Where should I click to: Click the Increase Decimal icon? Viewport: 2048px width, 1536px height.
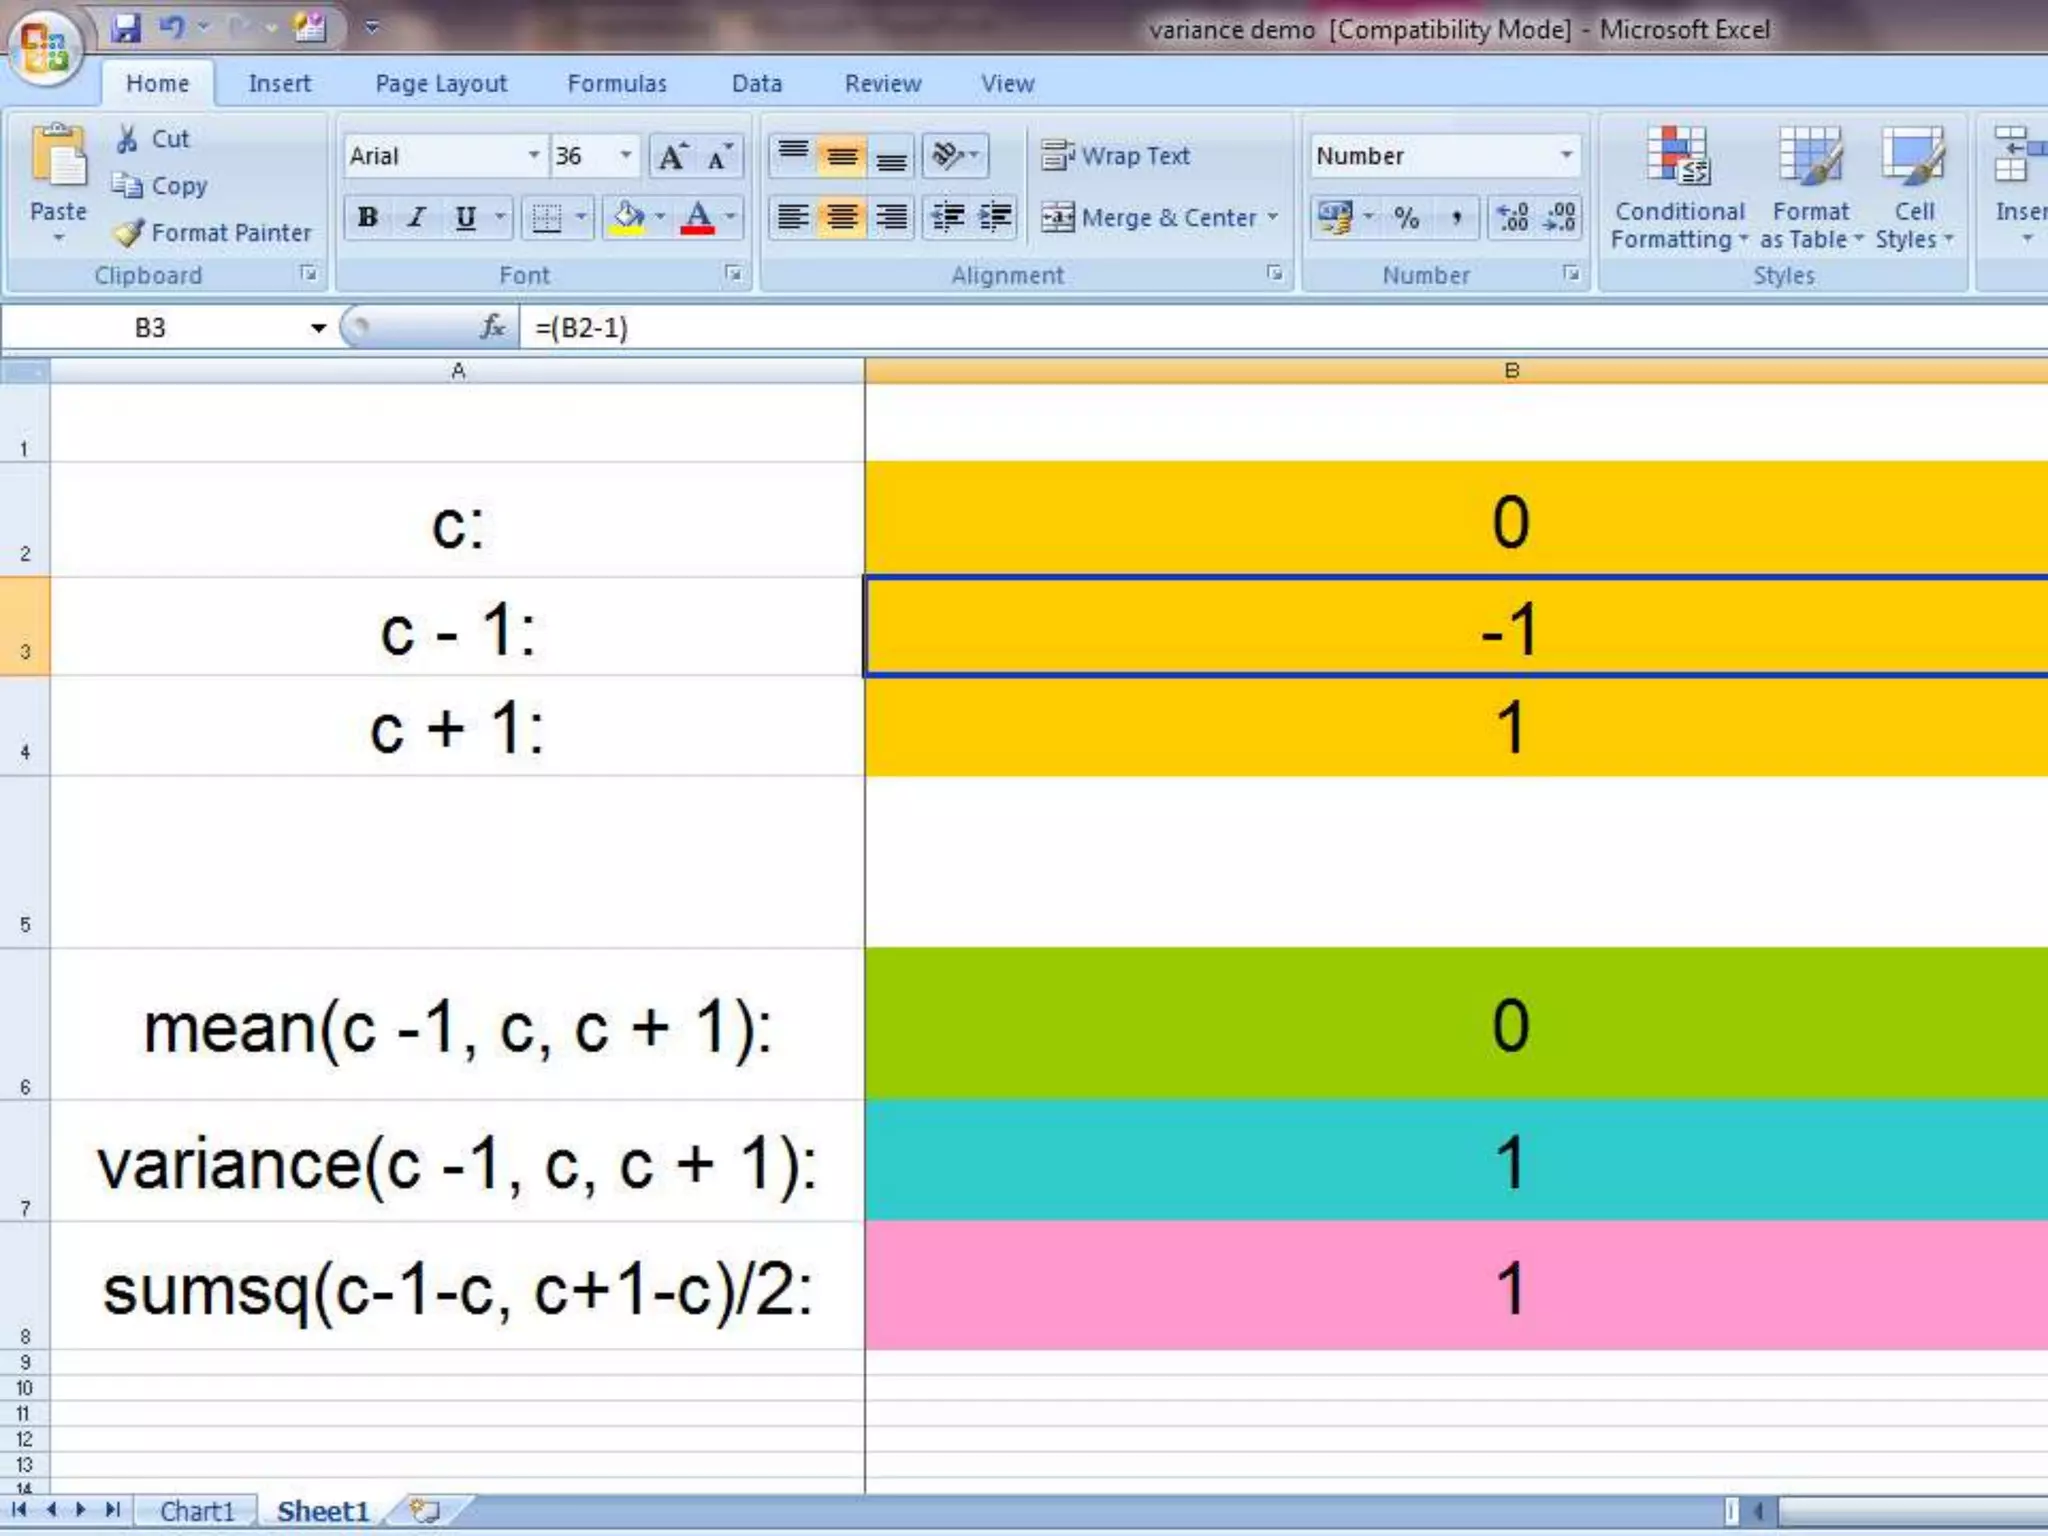[x=1511, y=217]
